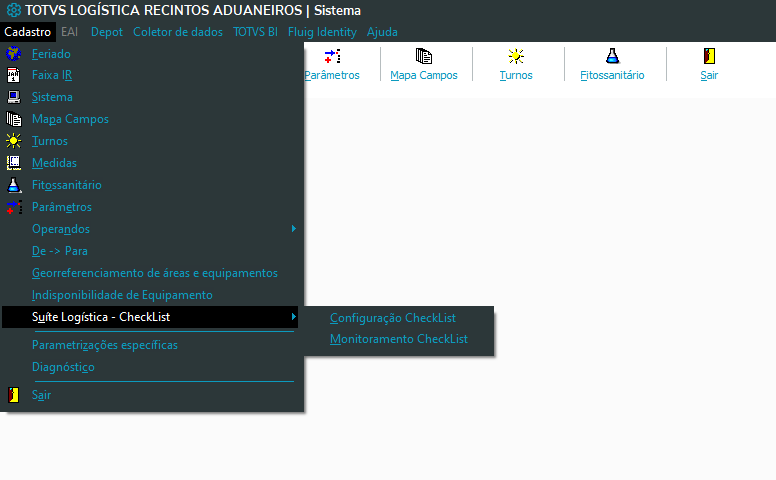
Task: Click the Mapa Campos toolbar icon
Action: 424,56
